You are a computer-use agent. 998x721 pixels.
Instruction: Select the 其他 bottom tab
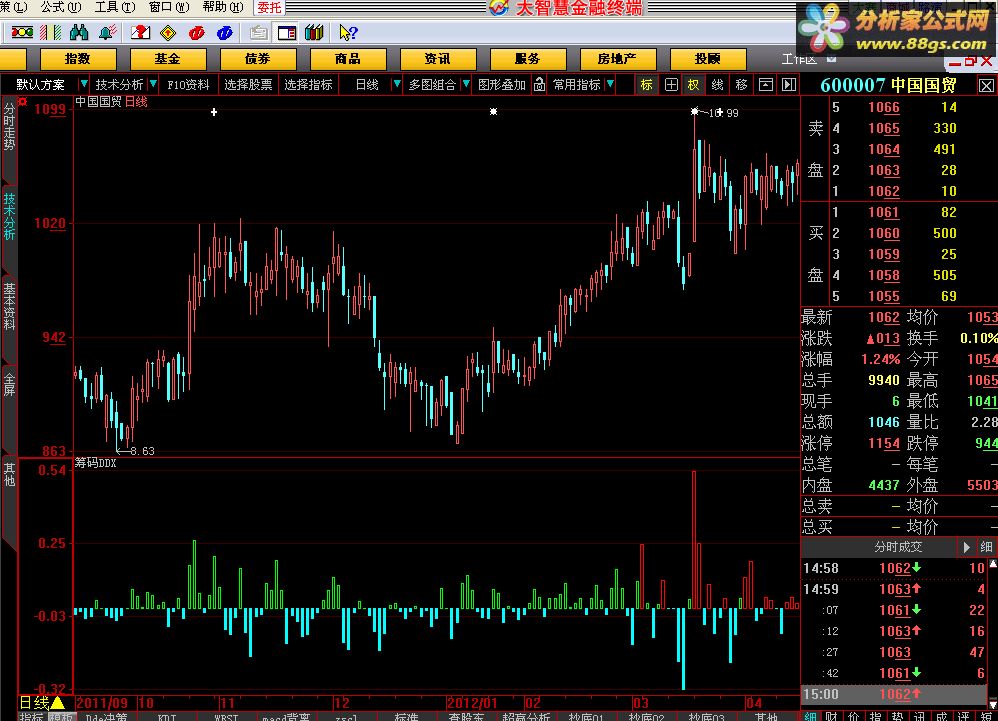(x=766, y=717)
